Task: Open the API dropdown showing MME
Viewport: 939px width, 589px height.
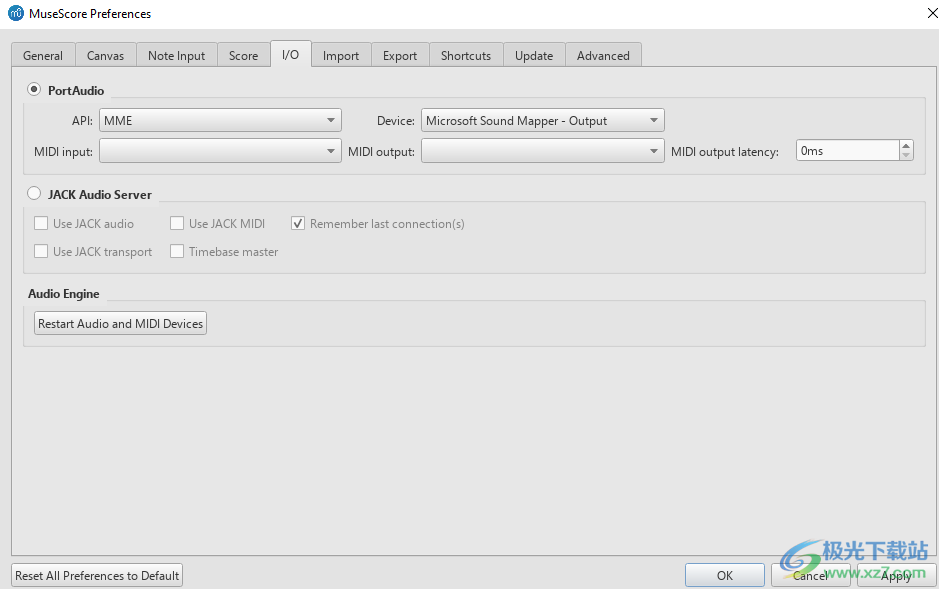Action: click(220, 121)
